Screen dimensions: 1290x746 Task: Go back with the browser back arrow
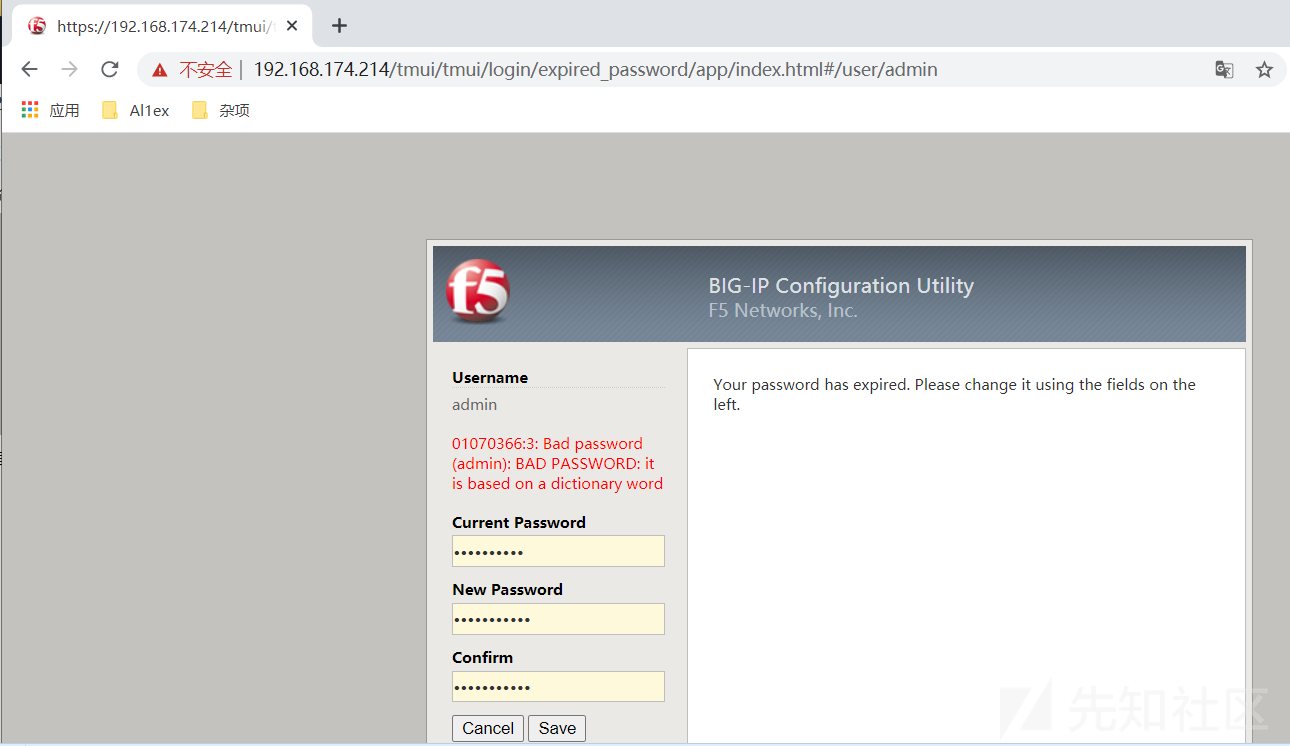click(x=29, y=69)
